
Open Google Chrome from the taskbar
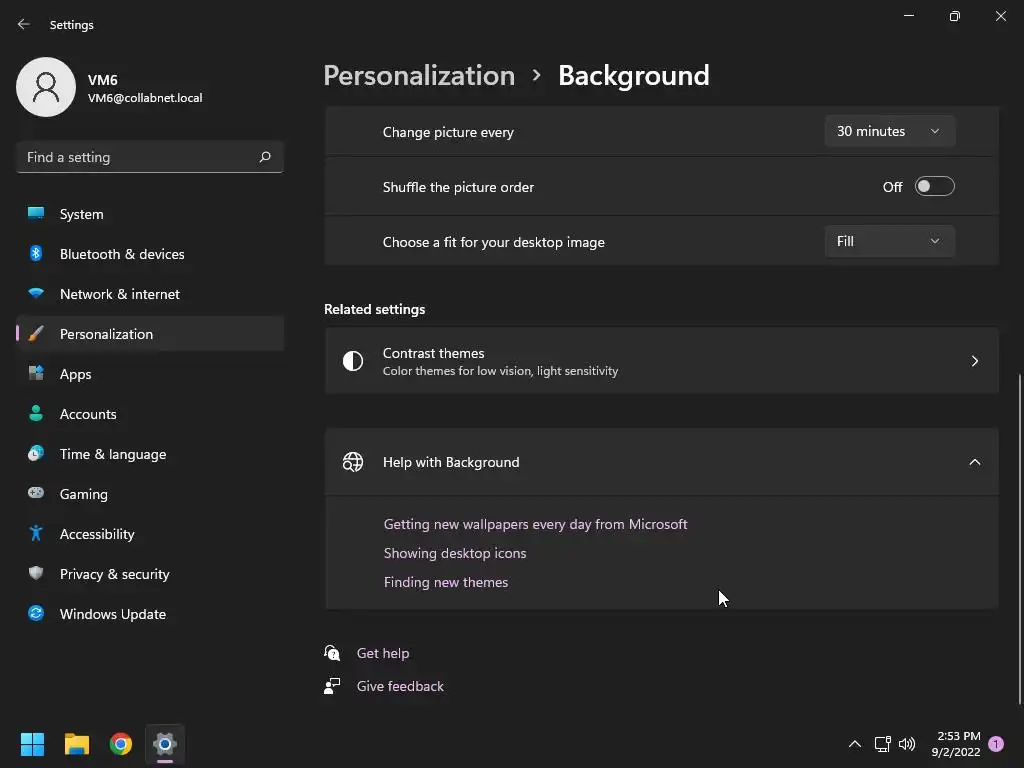click(121, 744)
